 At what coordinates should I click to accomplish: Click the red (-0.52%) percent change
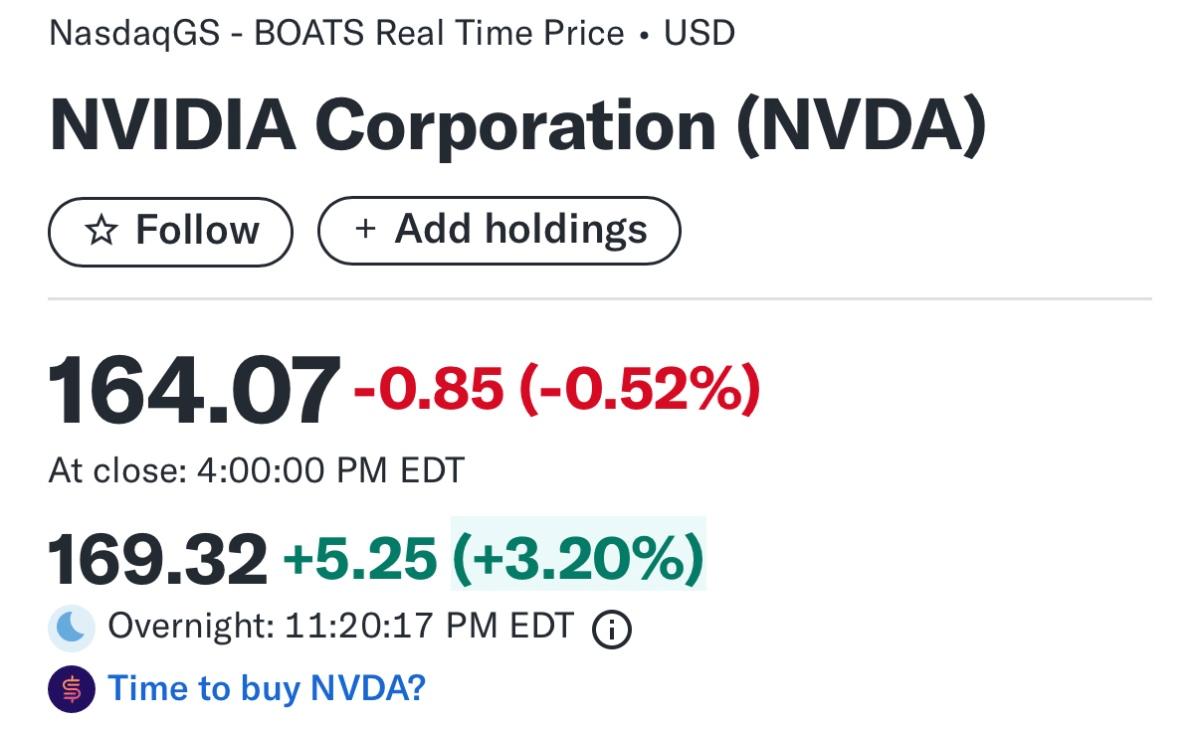point(639,388)
